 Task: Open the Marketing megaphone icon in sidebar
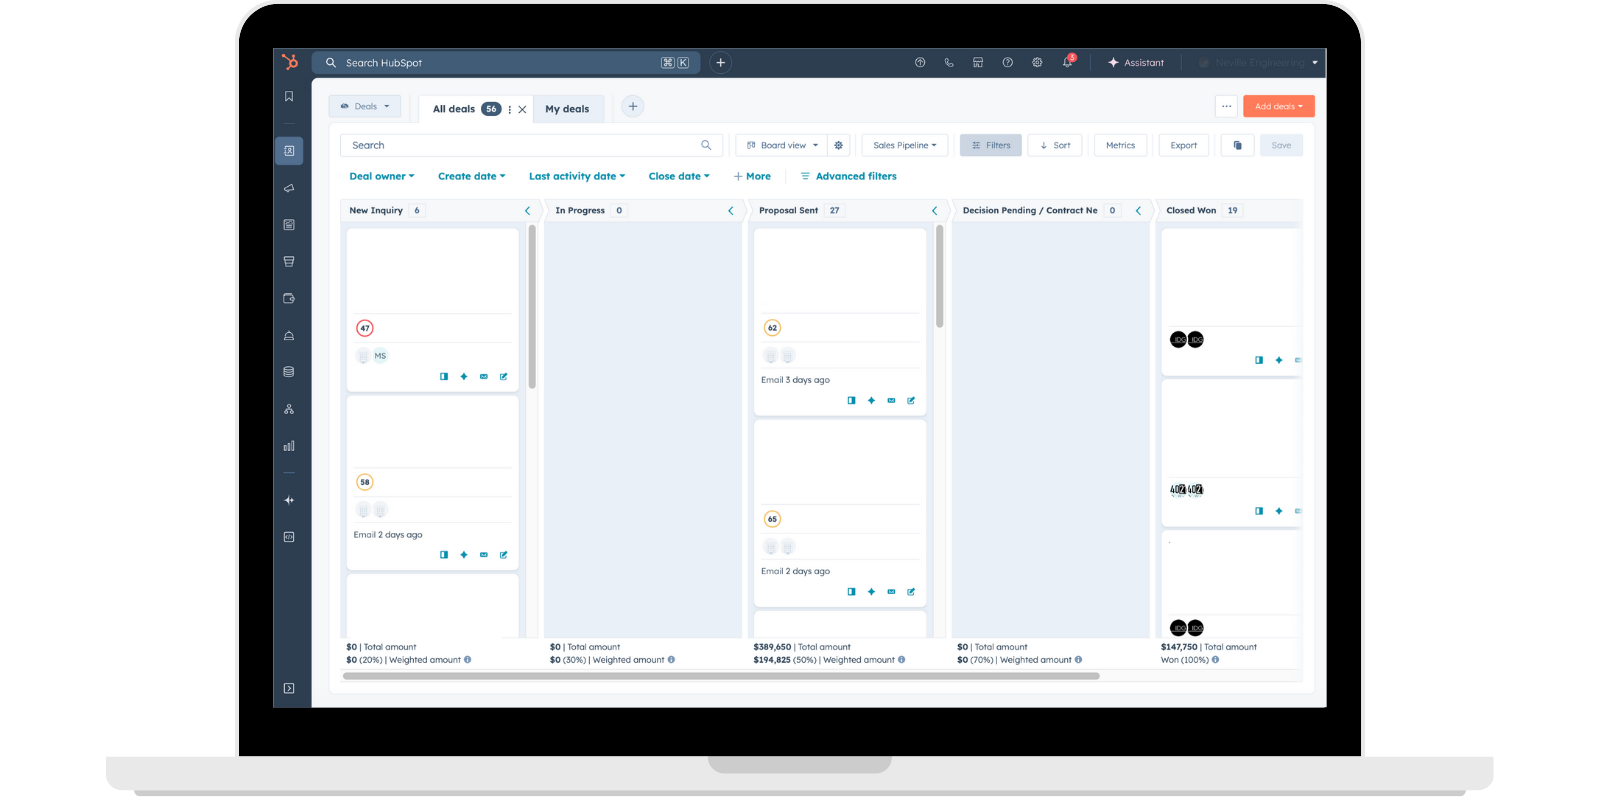point(289,188)
